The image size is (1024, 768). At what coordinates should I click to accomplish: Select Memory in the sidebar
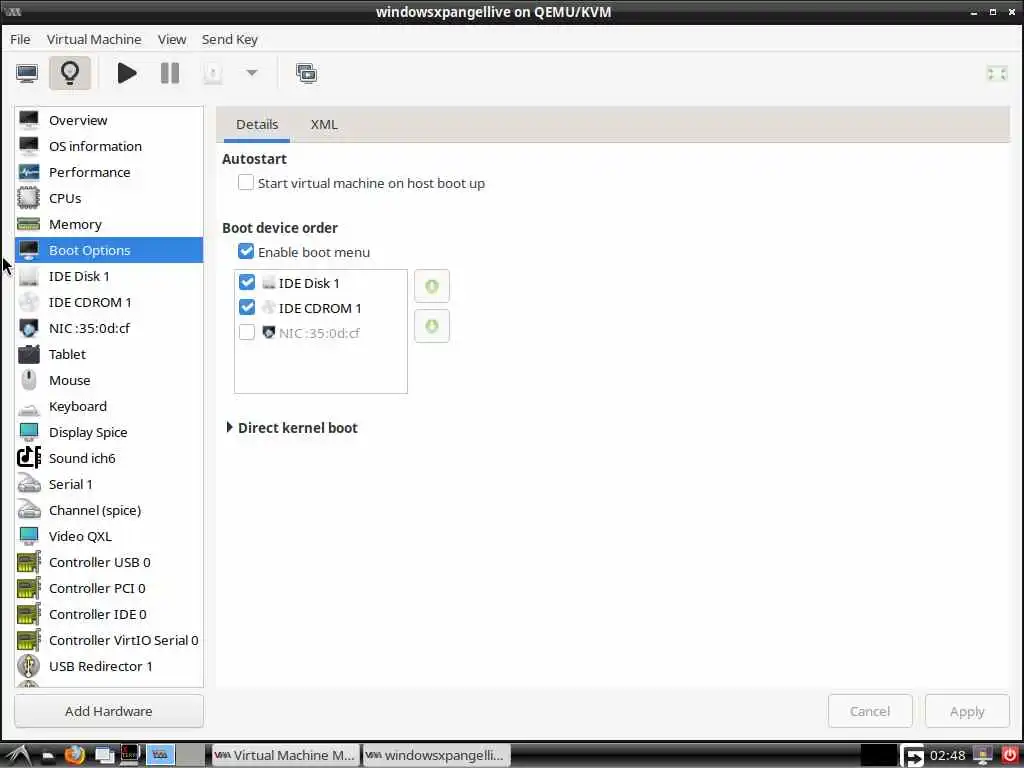click(x=109, y=224)
